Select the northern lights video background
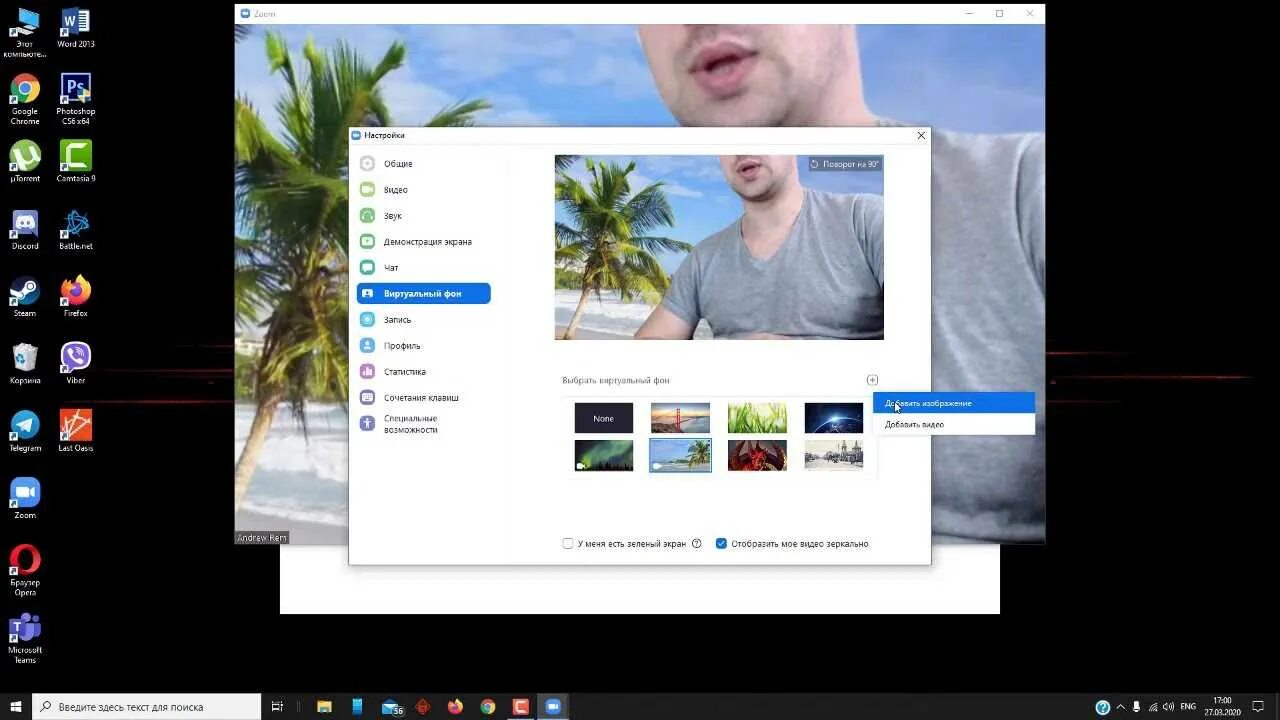Viewport: 1280px width, 720px height. click(x=604, y=455)
